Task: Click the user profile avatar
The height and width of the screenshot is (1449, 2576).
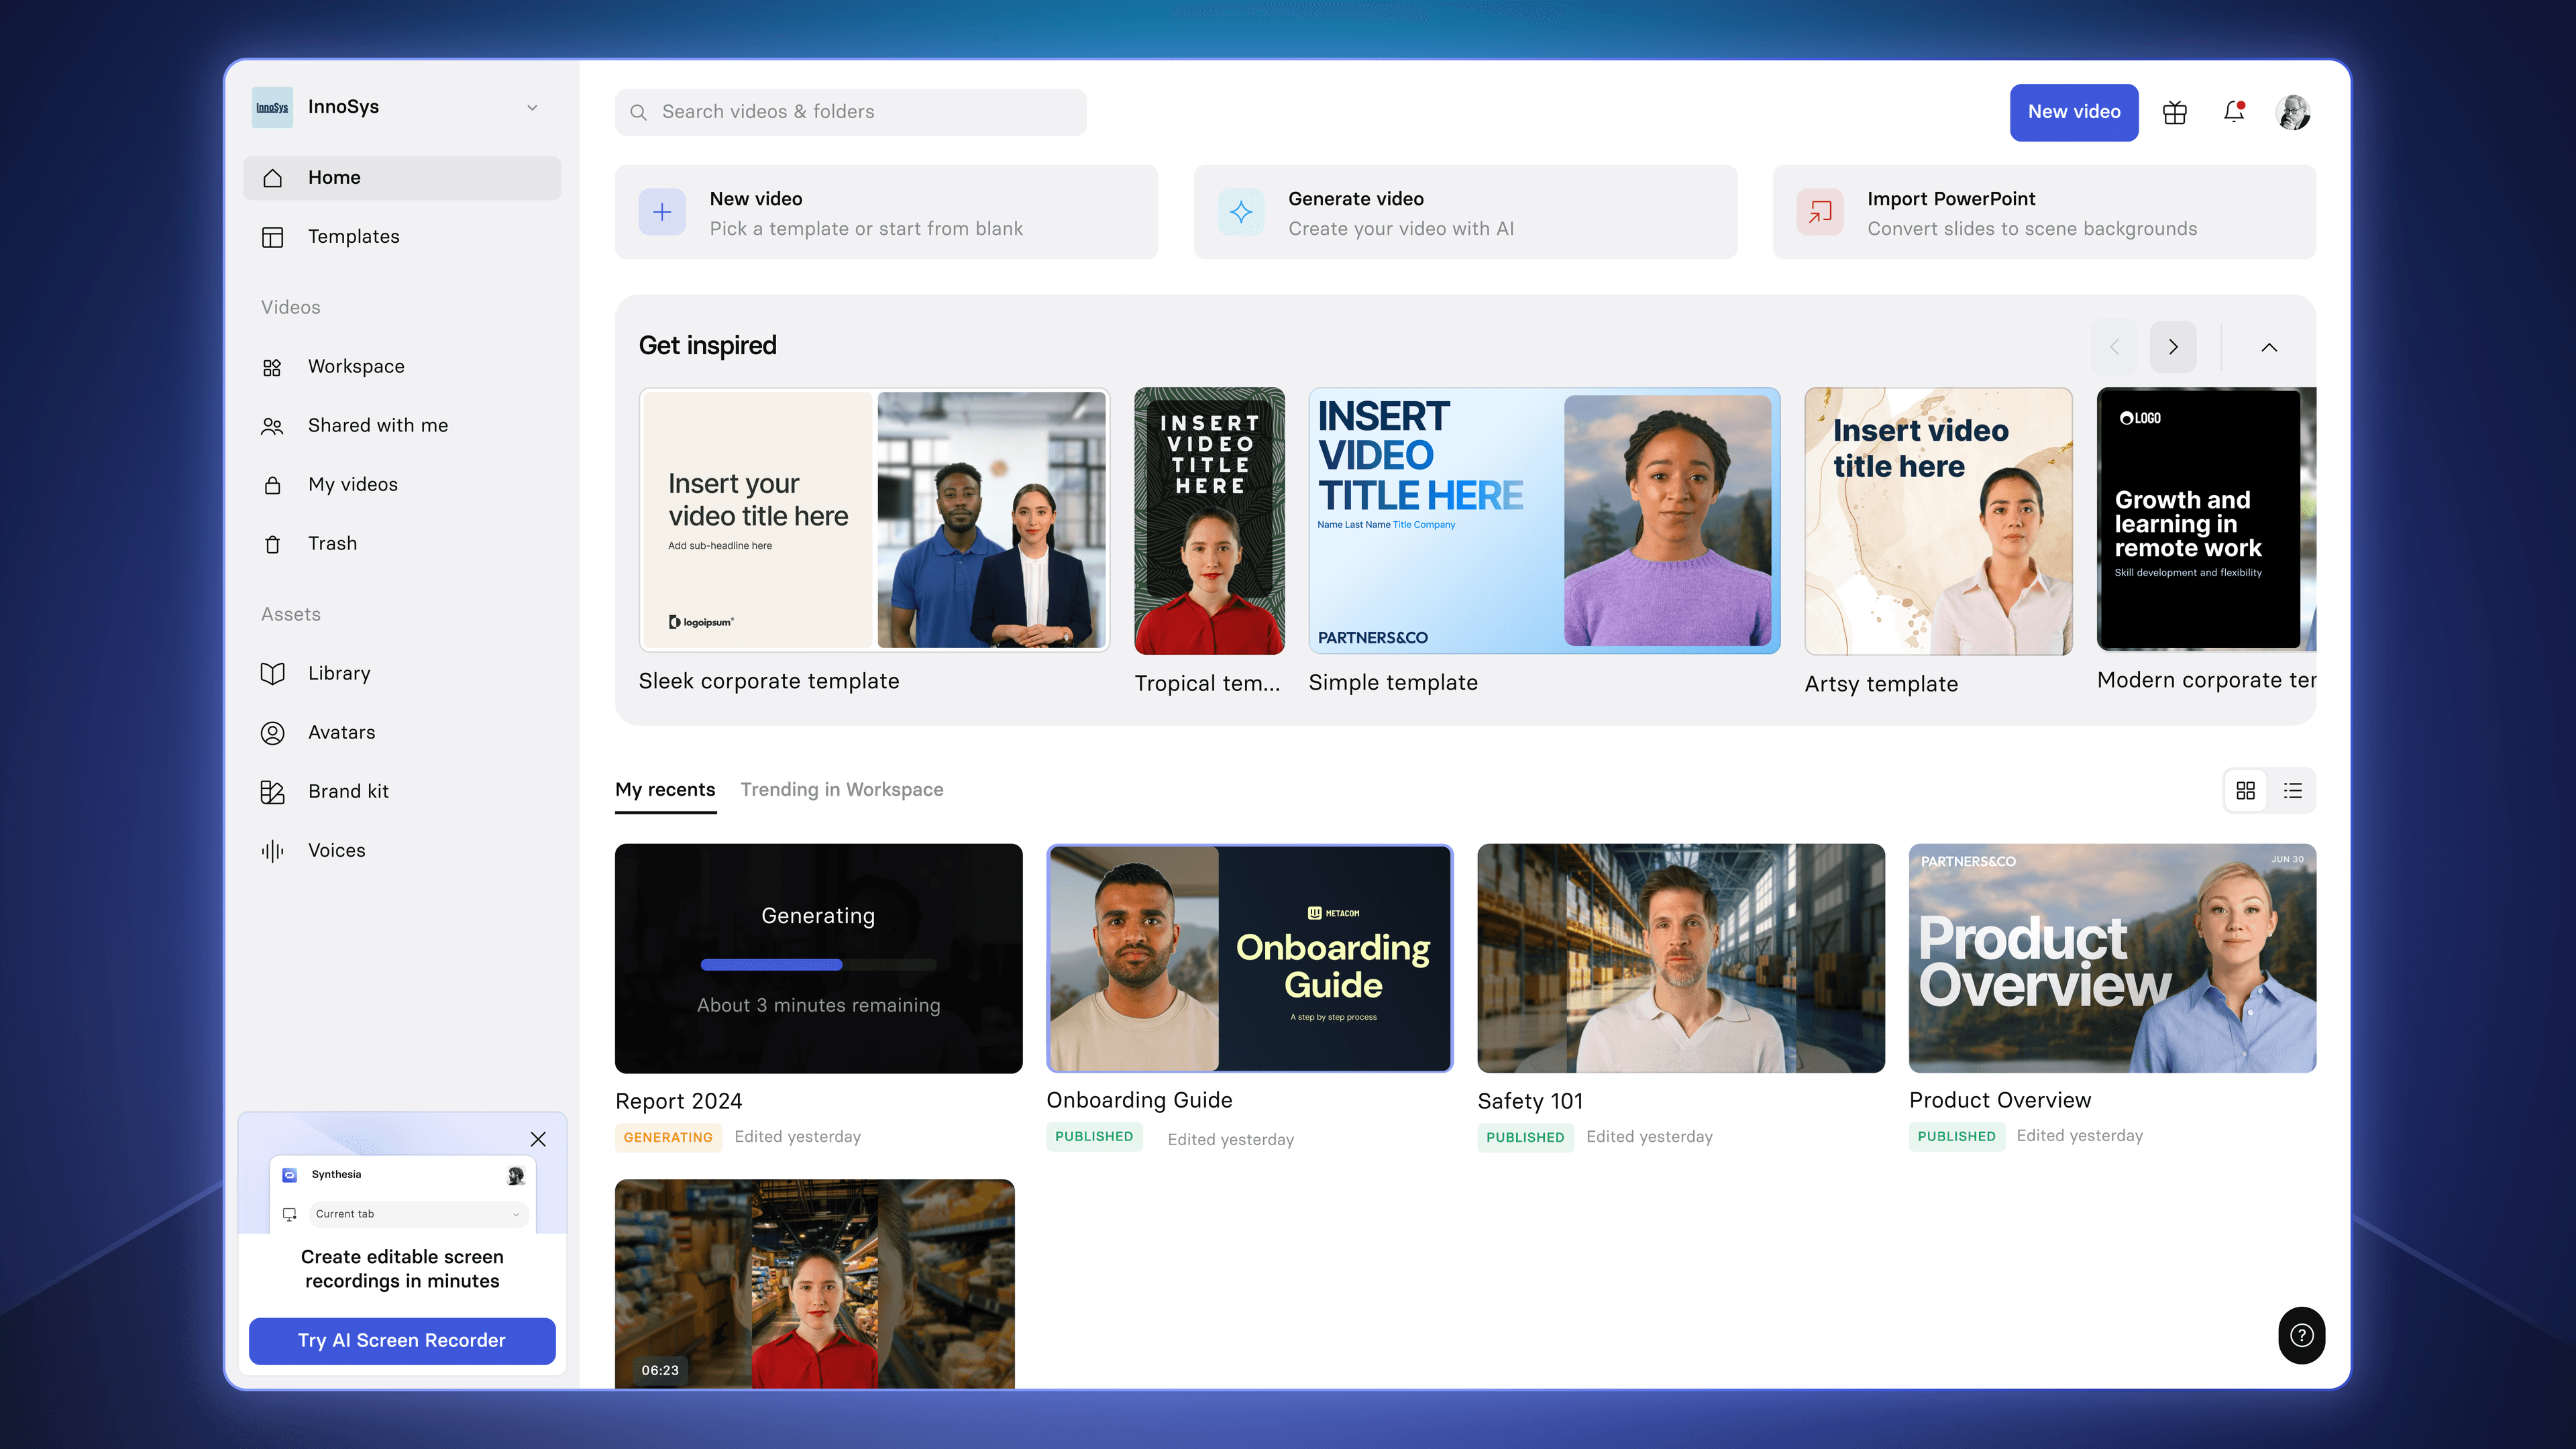Action: click(x=2293, y=112)
